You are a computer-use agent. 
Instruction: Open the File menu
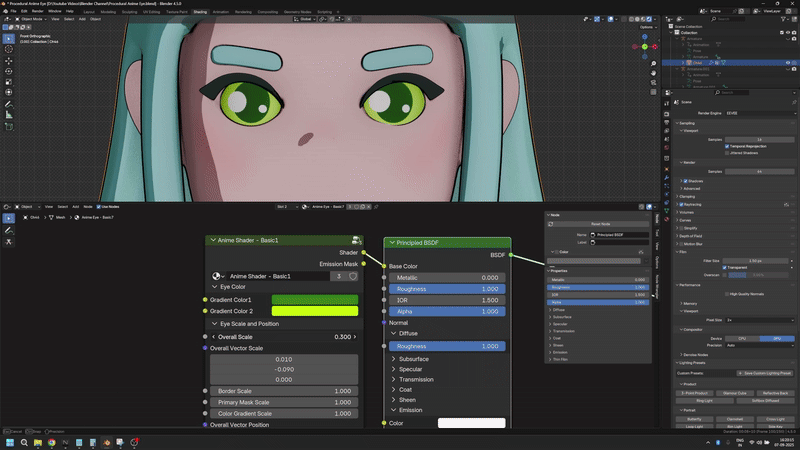point(13,11)
